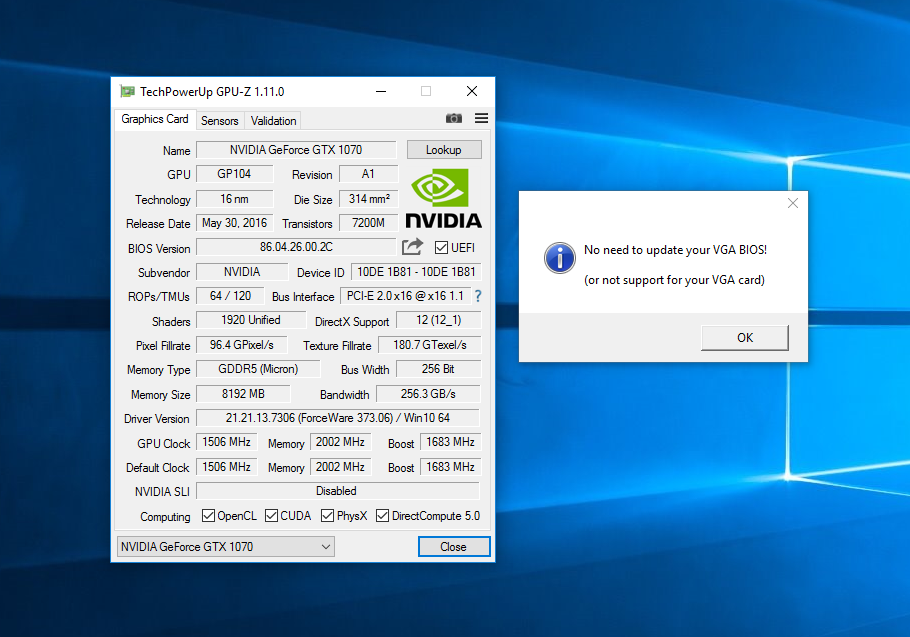
Task: Click the BIOS share/export arrow icon
Action: coord(413,247)
